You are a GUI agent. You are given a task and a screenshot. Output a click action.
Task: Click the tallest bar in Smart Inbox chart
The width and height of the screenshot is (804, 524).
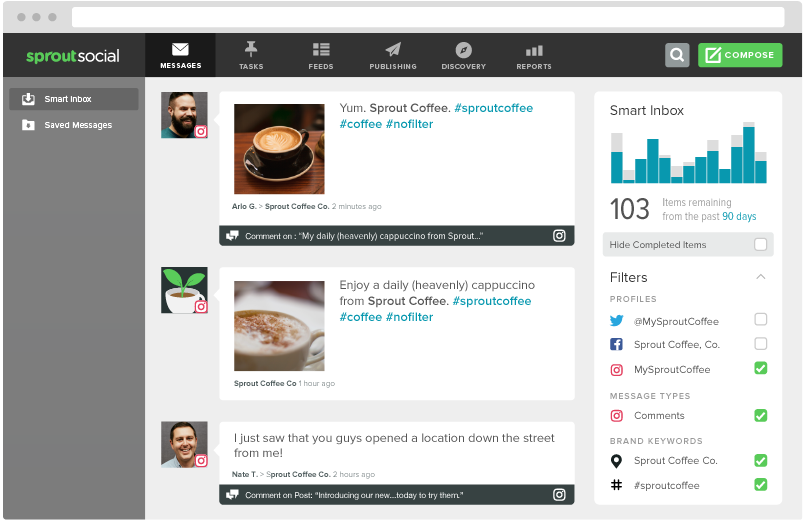pyautogui.click(x=749, y=153)
